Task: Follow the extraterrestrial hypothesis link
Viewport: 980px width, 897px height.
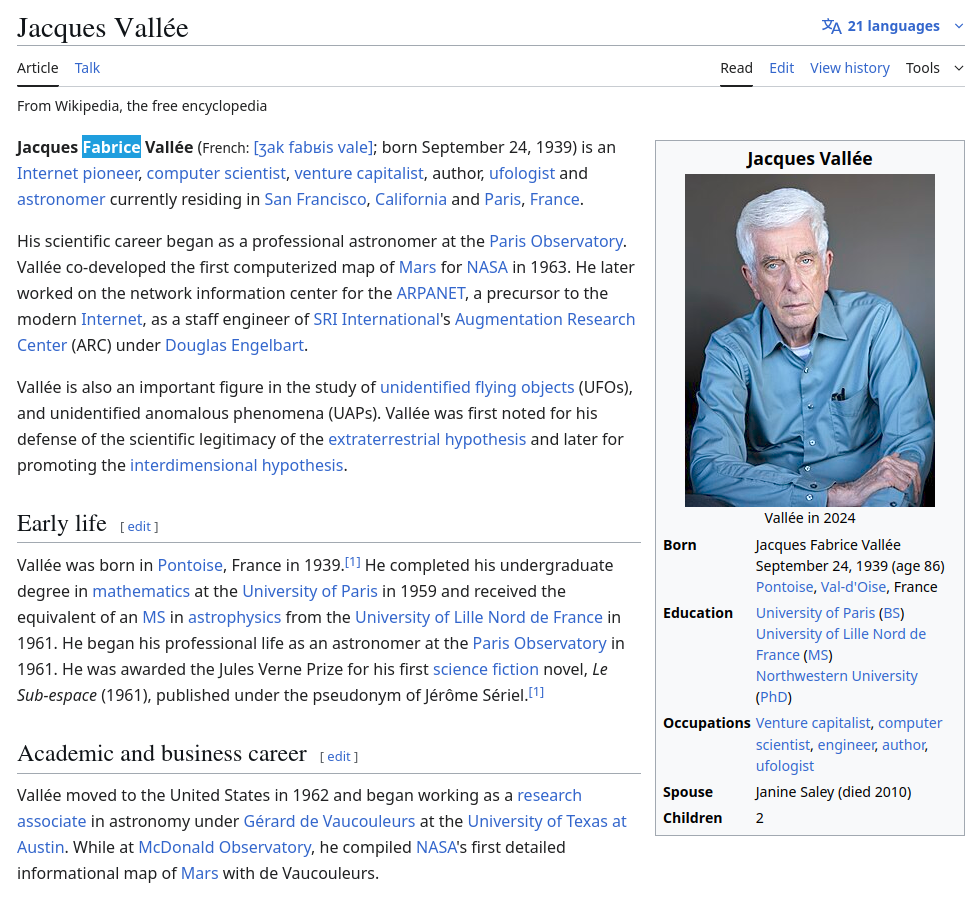Action: coord(427,439)
